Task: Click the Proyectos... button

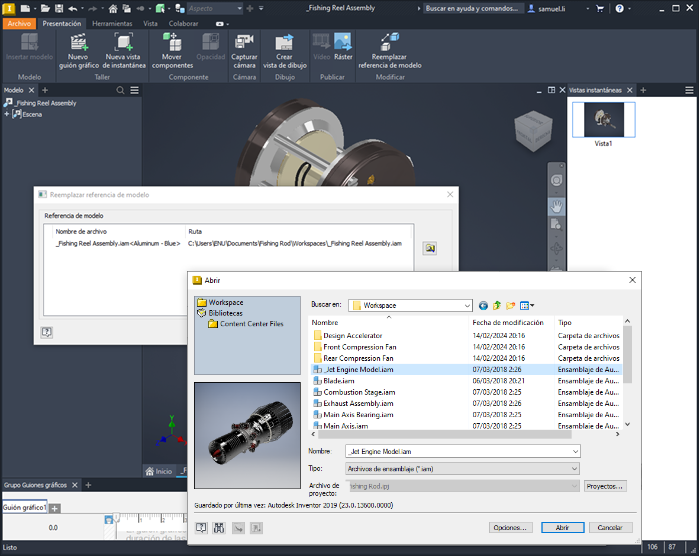Action: pyautogui.click(x=605, y=486)
